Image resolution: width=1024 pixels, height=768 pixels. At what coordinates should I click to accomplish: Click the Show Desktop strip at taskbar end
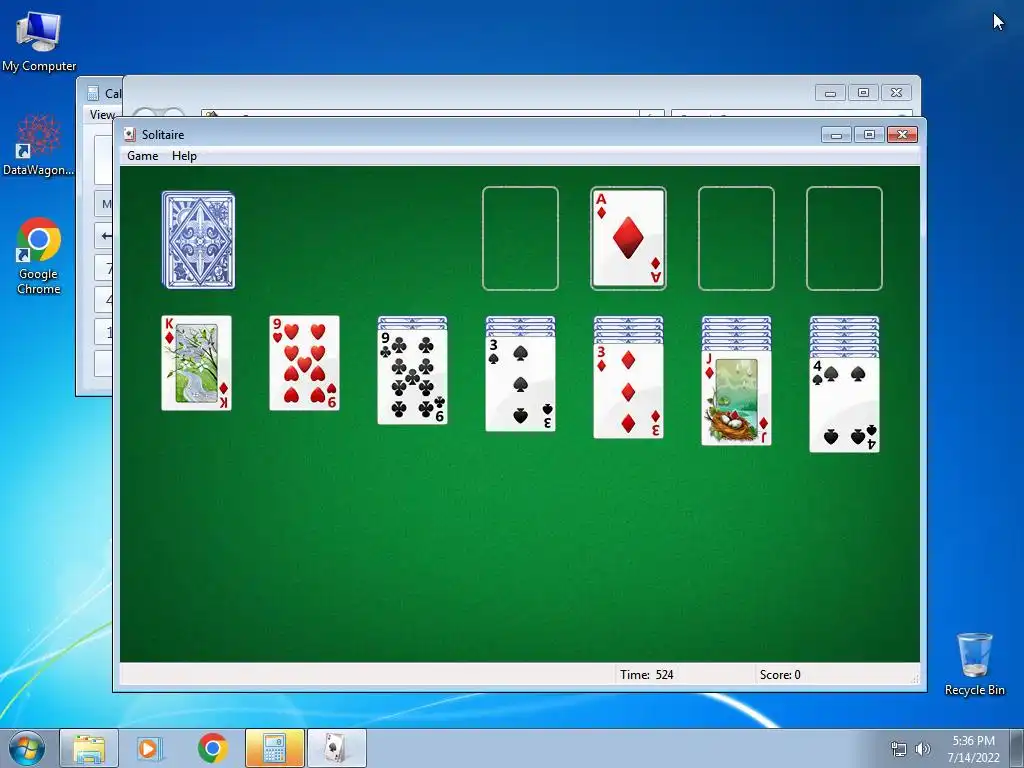click(1017, 748)
